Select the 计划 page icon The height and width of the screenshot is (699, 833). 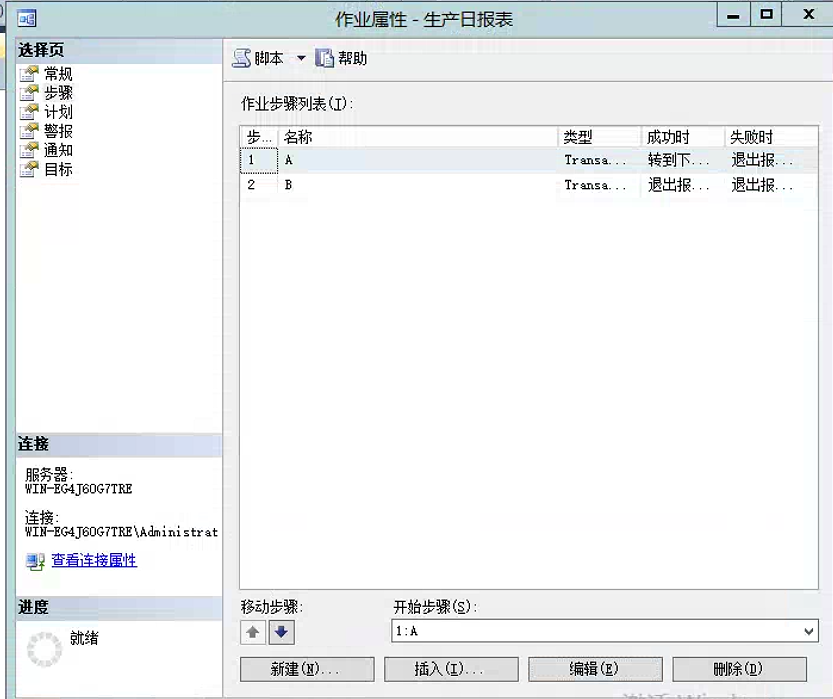pyautogui.click(x=28, y=112)
